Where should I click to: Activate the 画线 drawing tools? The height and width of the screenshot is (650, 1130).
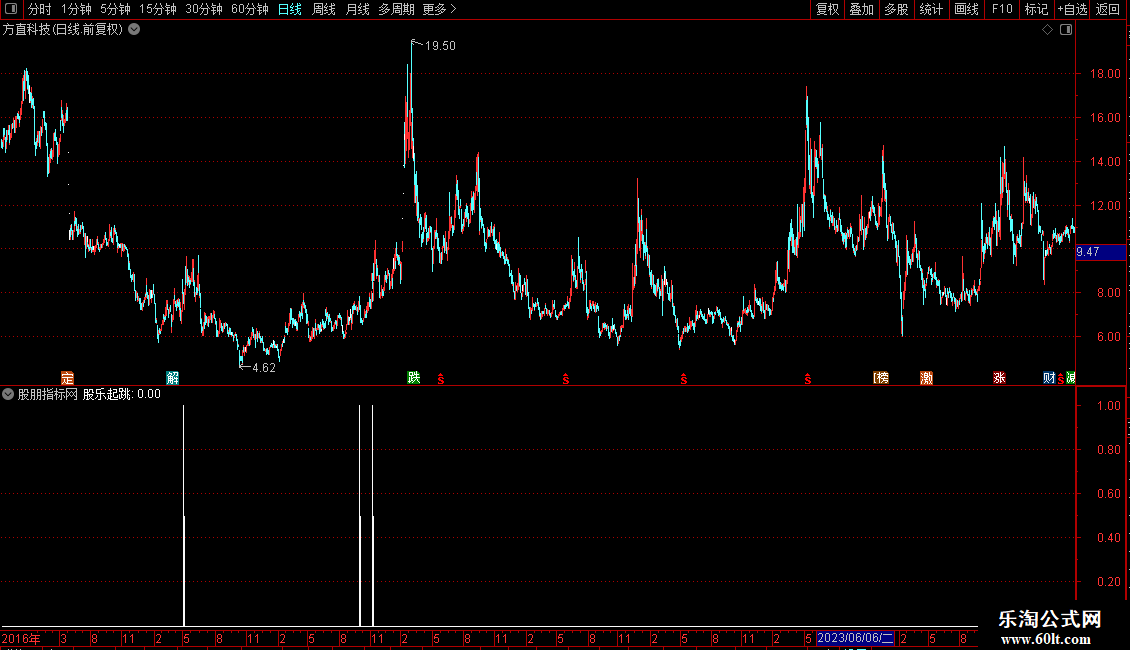click(x=966, y=9)
